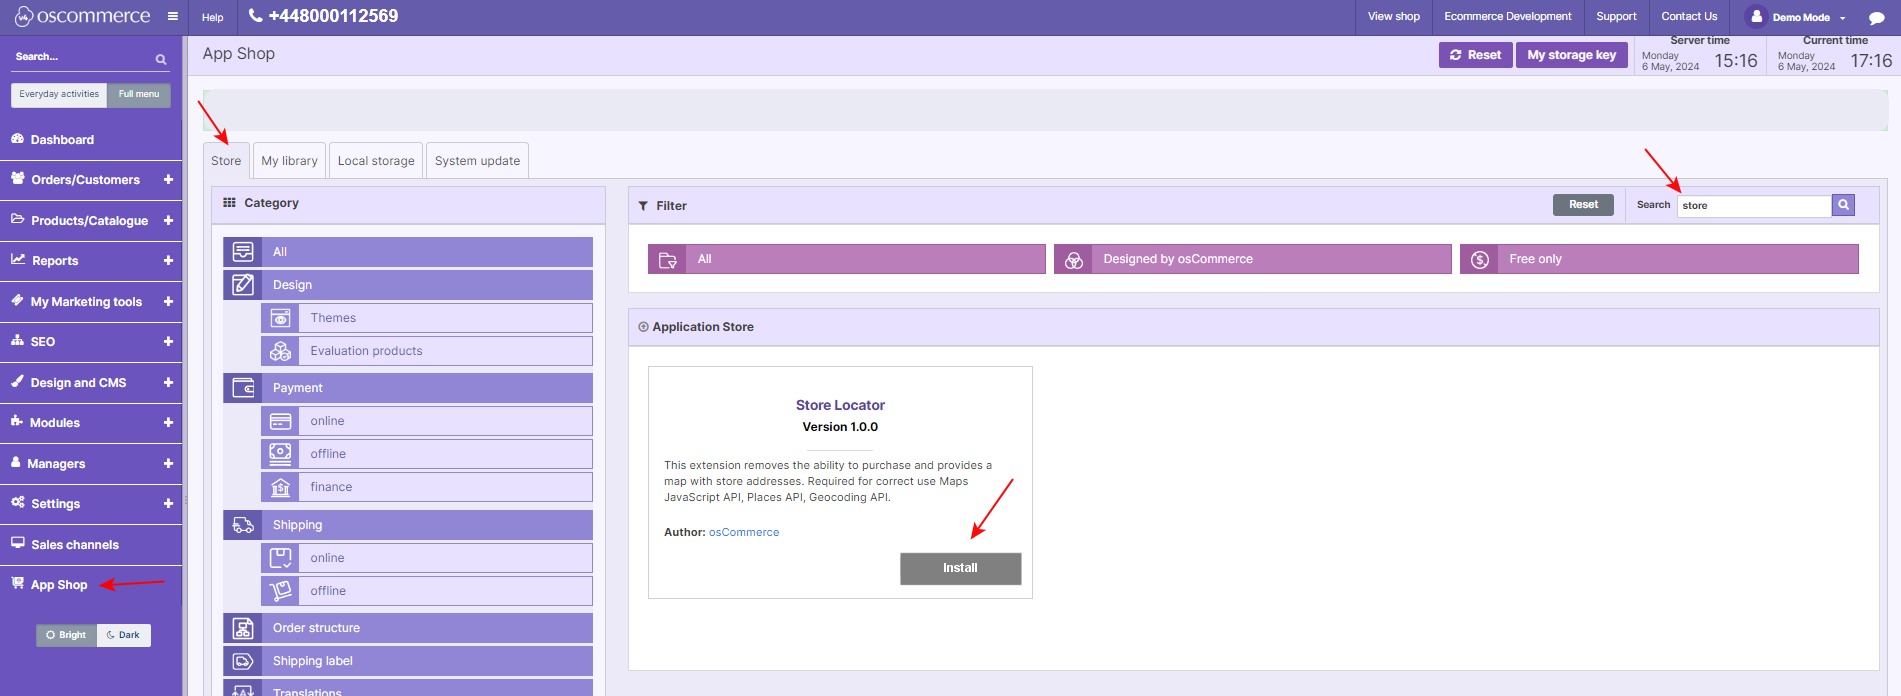This screenshot has height=696, width=1901.
Task: Expand My Marketing tools section
Action: coord(168,302)
